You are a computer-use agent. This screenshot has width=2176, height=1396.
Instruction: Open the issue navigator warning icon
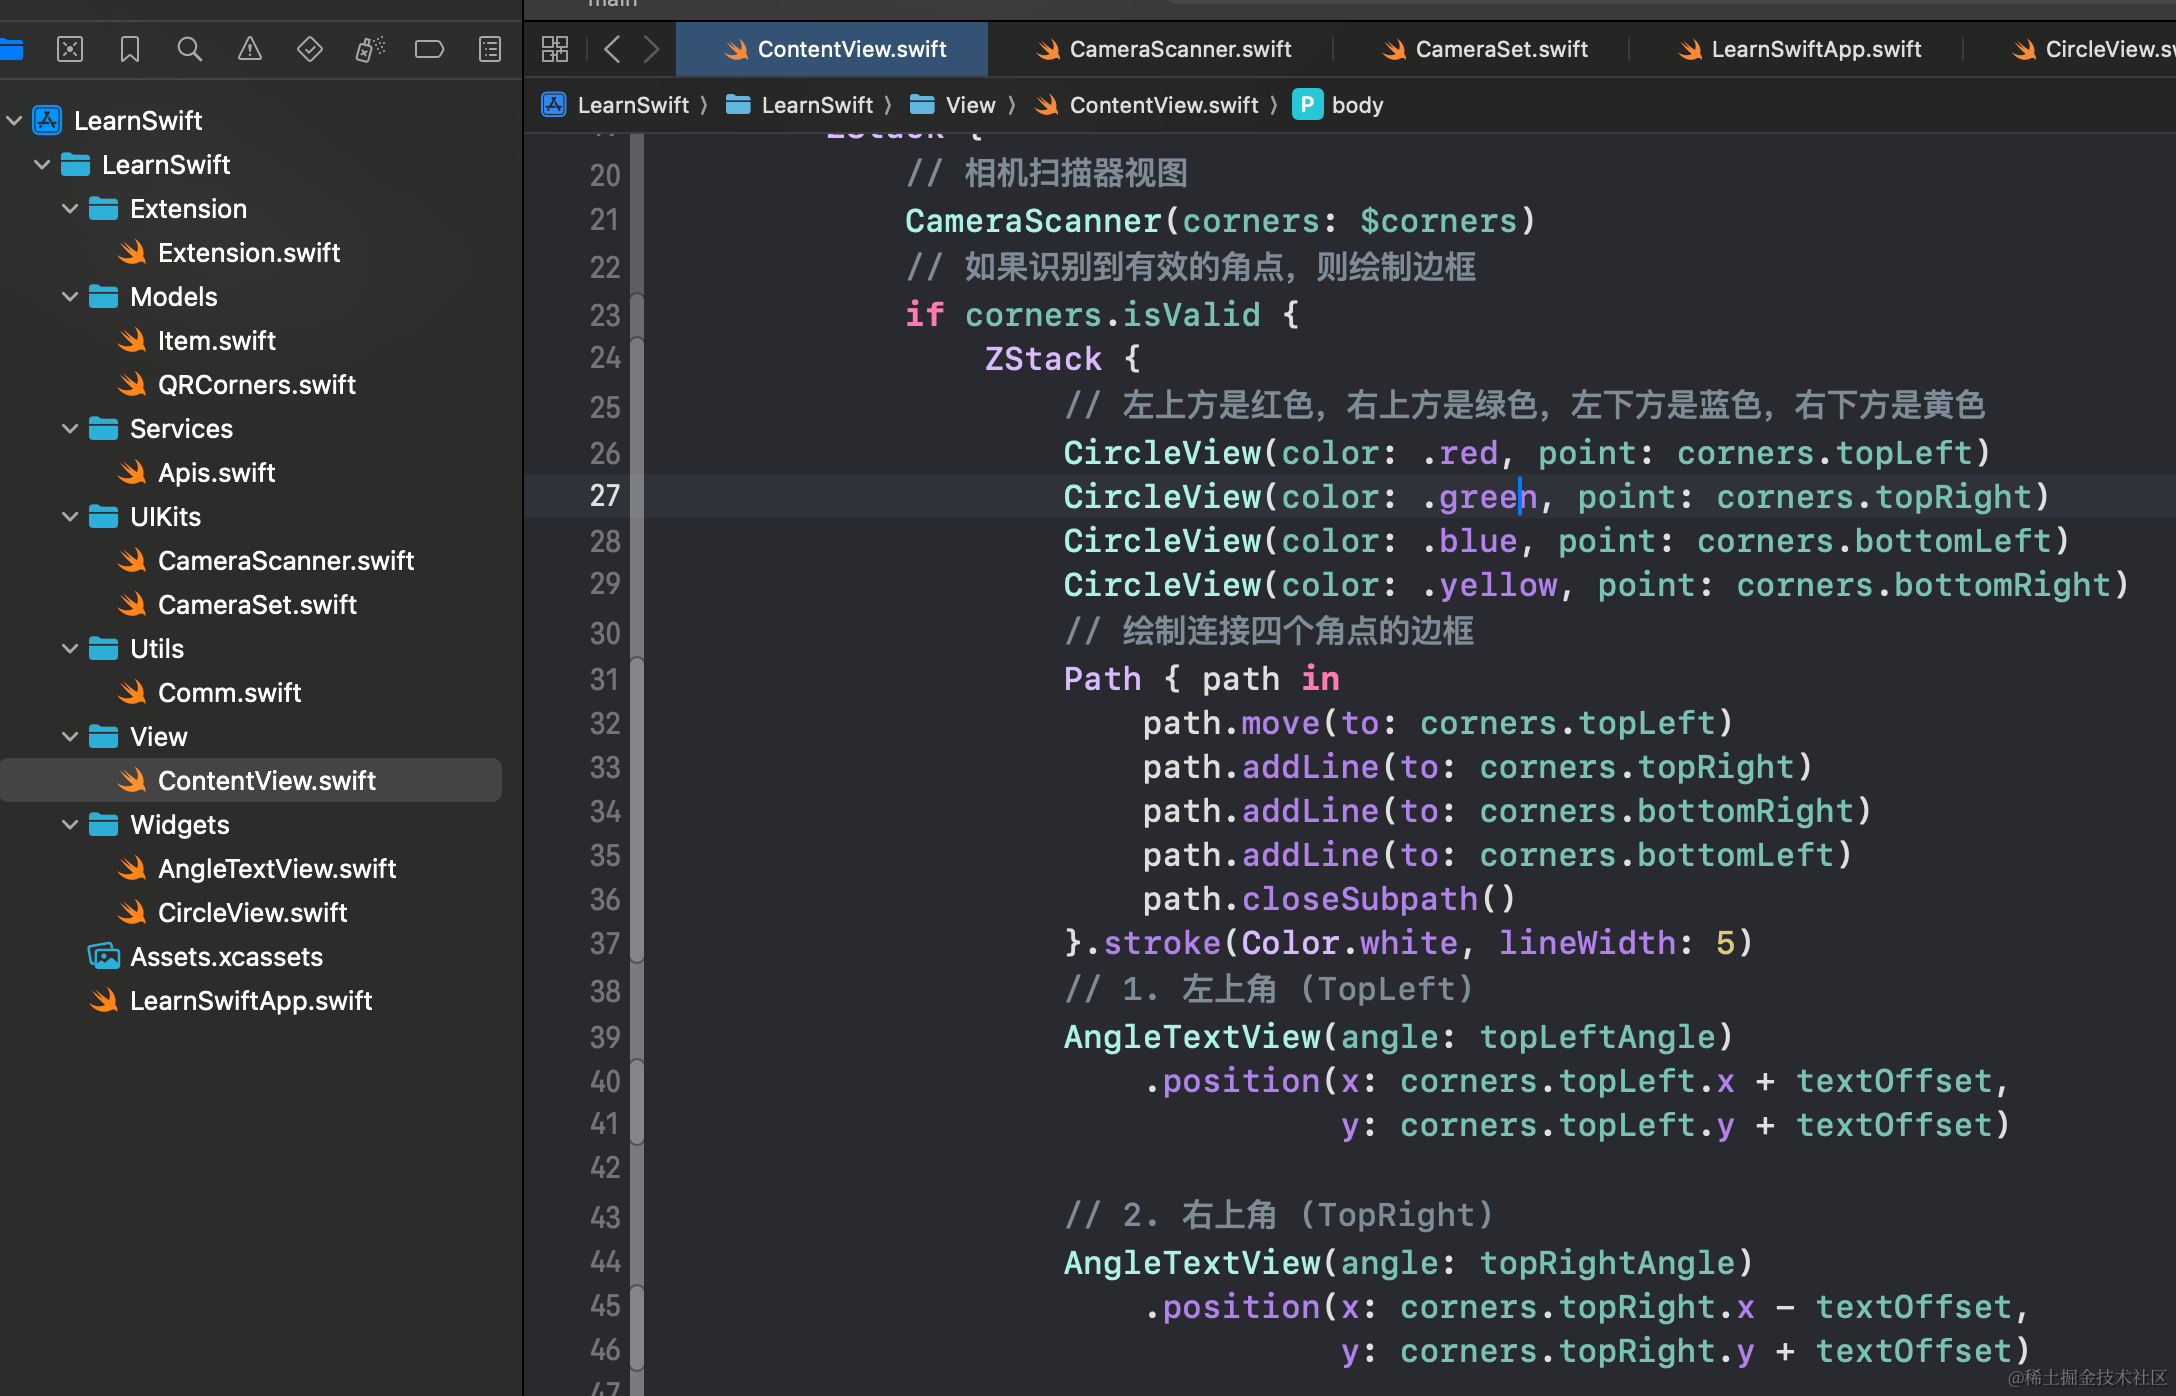[x=249, y=49]
